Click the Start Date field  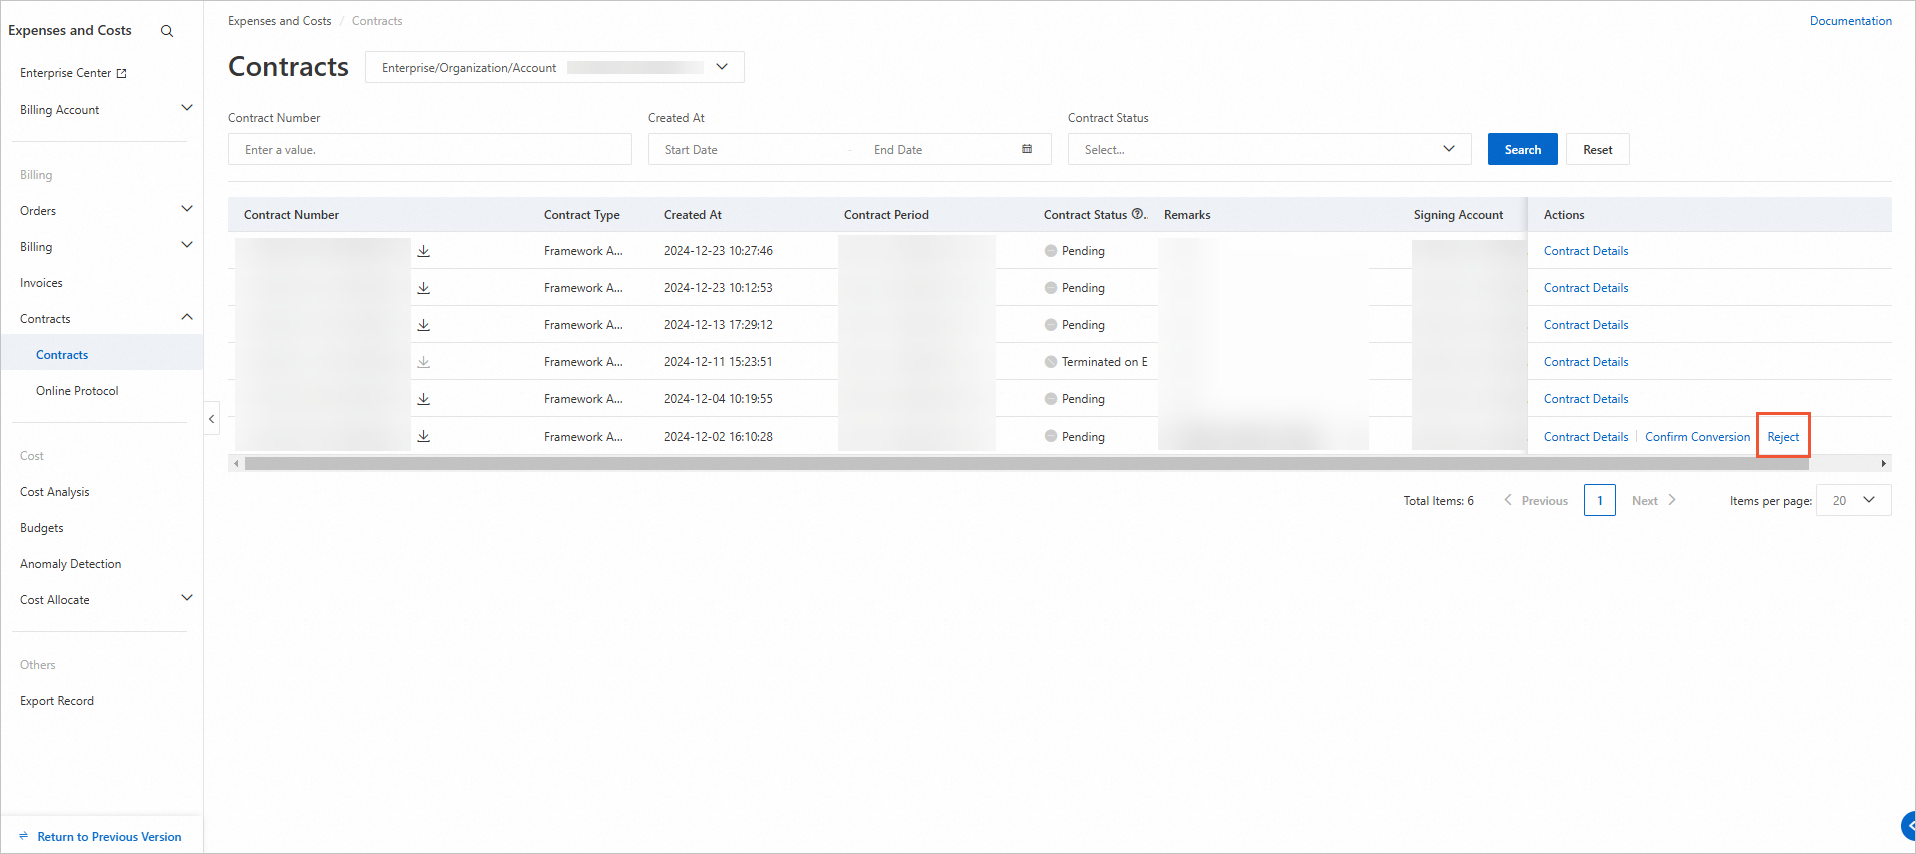tap(750, 150)
